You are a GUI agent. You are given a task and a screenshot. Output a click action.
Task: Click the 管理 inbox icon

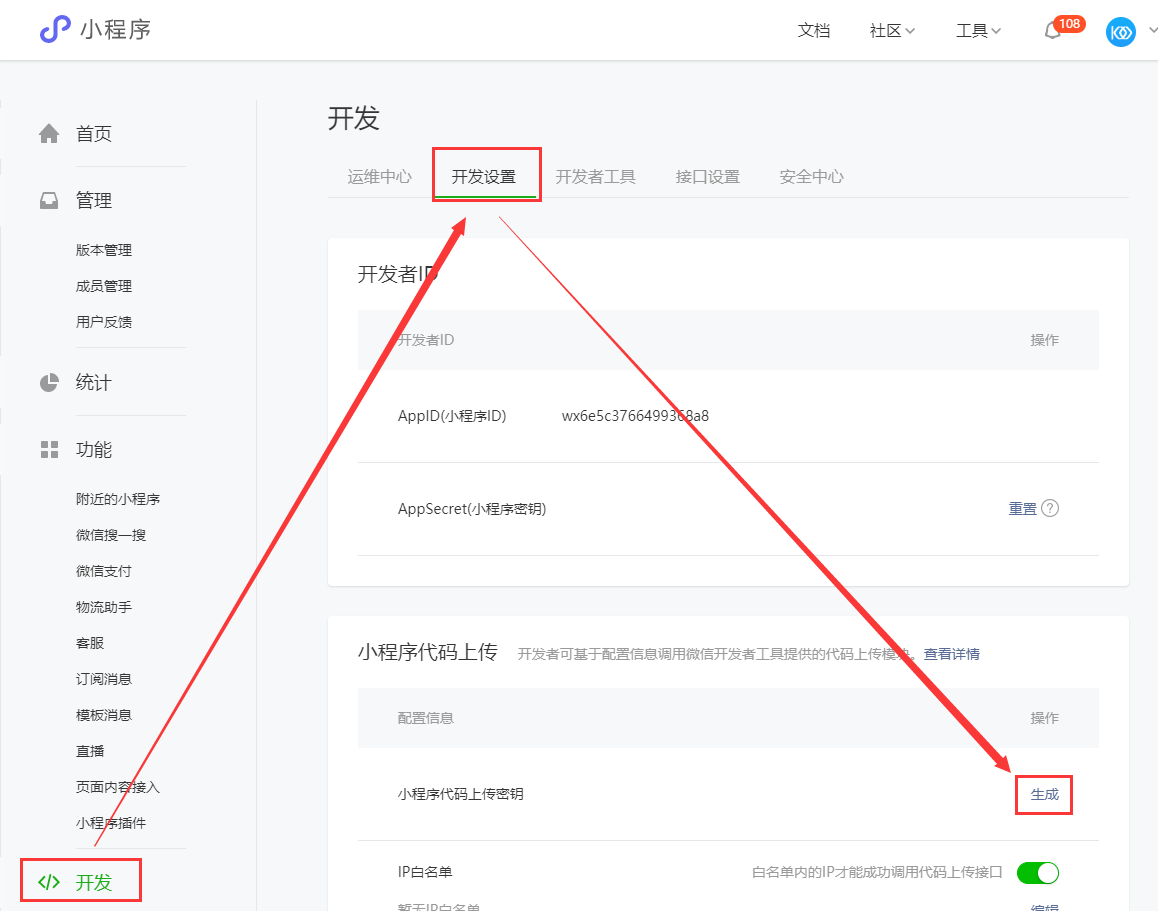click(x=49, y=201)
